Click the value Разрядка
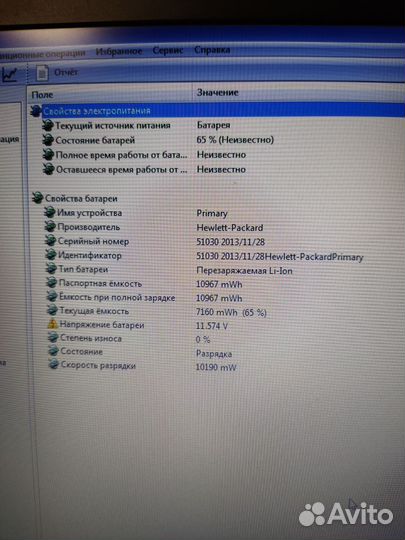 [x=214, y=354]
